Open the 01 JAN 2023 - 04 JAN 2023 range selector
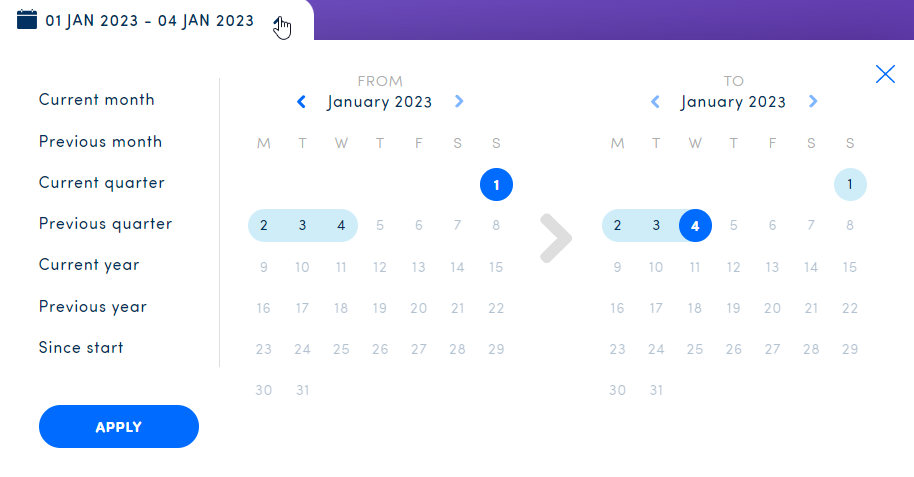The width and height of the screenshot is (914, 477). tap(150, 20)
